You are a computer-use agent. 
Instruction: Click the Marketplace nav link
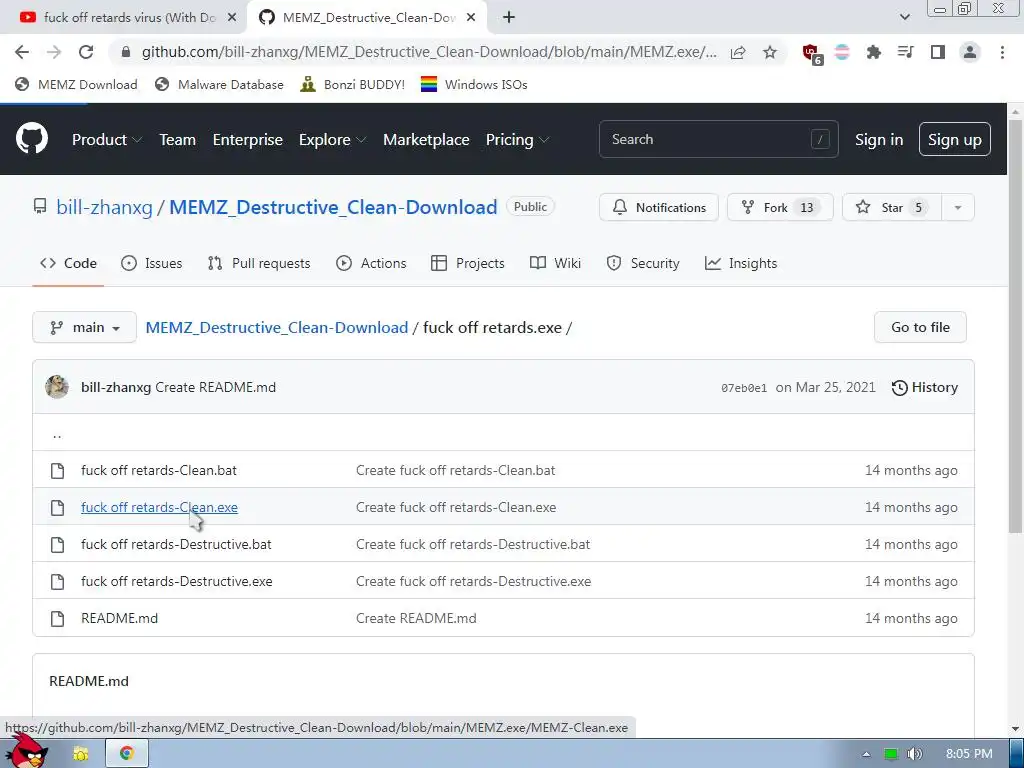426,140
